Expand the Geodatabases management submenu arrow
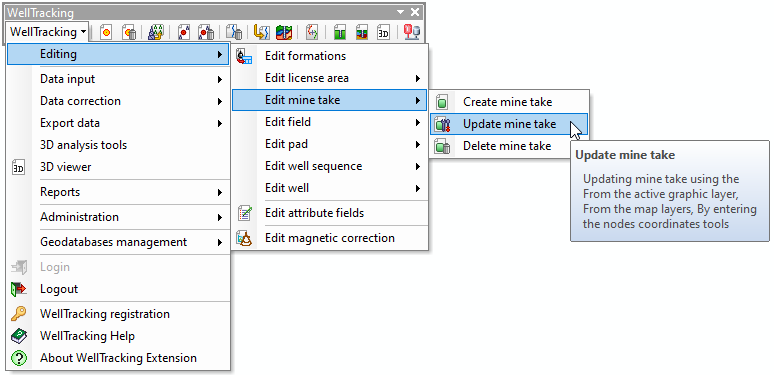Screen dimensions: 774x375 pyautogui.click(x=220, y=242)
